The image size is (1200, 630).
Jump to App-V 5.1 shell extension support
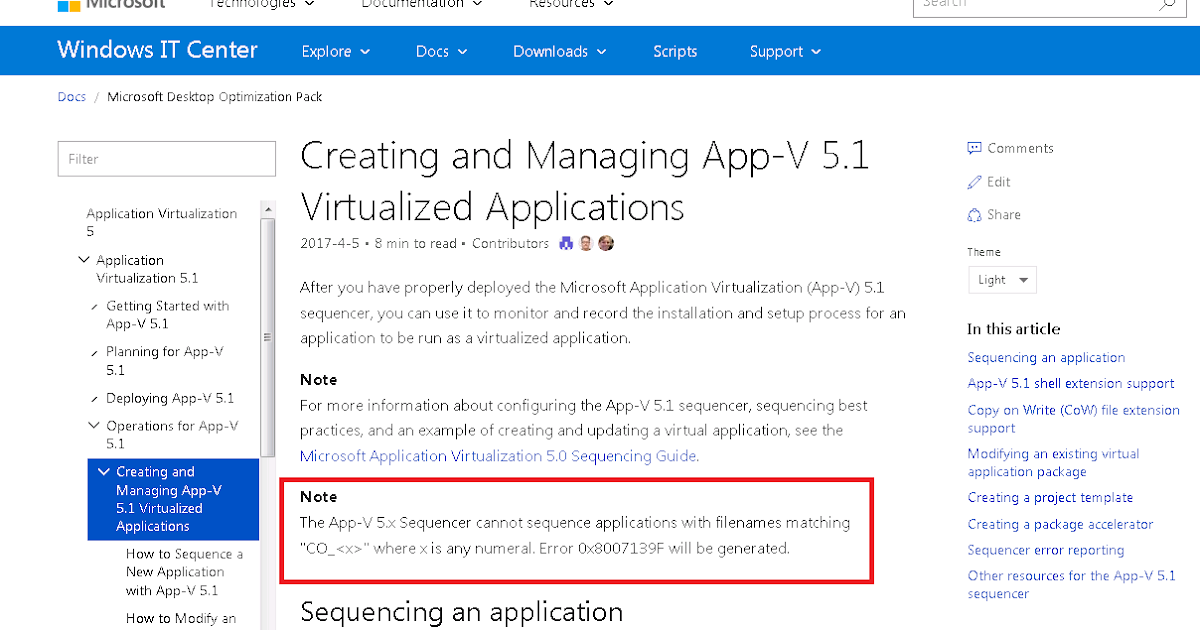click(1071, 384)
